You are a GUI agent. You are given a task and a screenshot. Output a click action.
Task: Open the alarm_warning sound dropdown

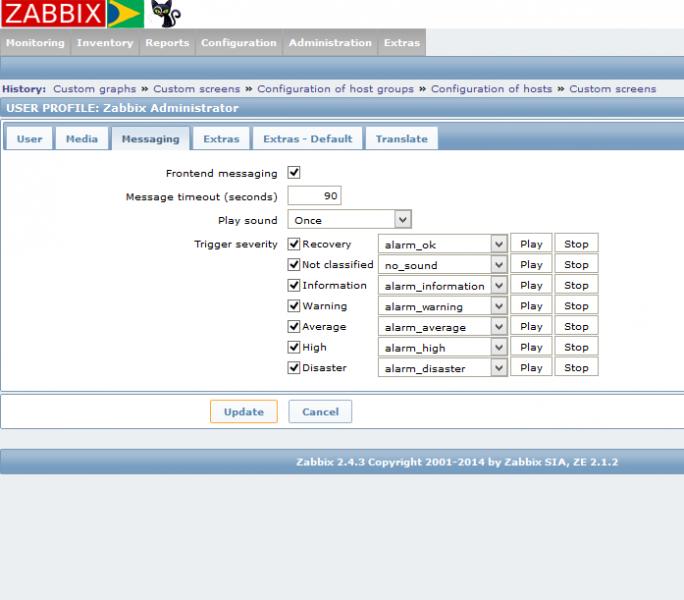[442, 306]
